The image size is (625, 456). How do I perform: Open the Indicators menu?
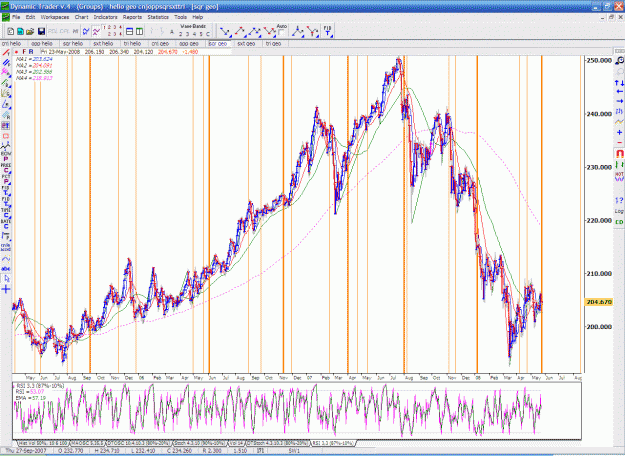(105, 17)
